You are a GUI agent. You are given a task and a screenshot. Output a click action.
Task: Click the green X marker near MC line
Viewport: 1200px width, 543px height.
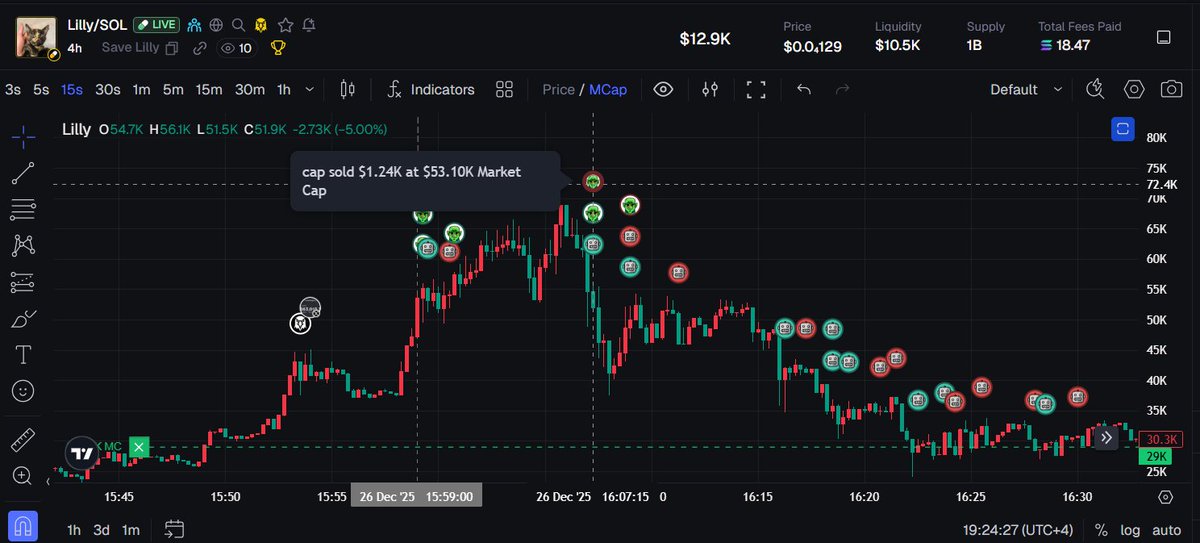pos(139,447)
